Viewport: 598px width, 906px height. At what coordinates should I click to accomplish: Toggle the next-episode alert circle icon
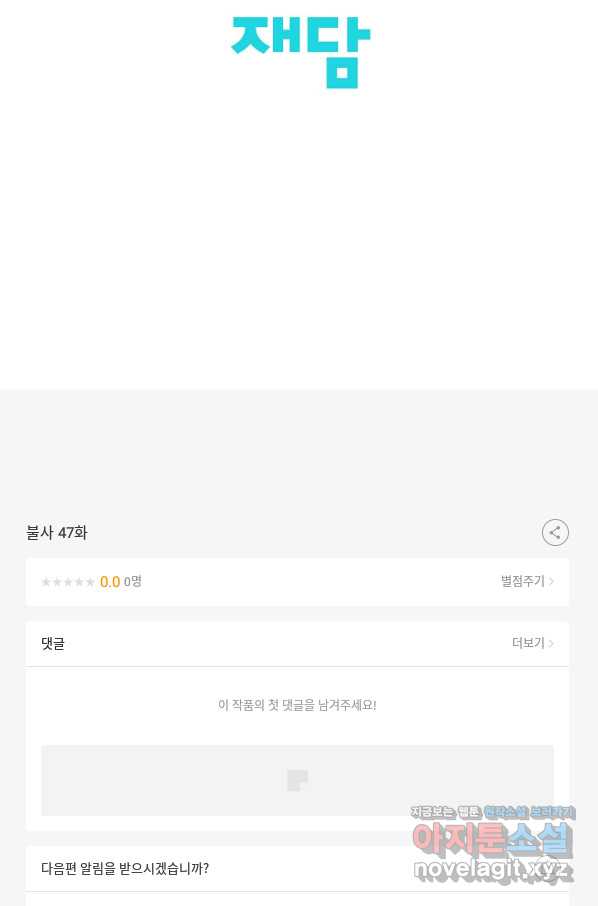[548, 868]
